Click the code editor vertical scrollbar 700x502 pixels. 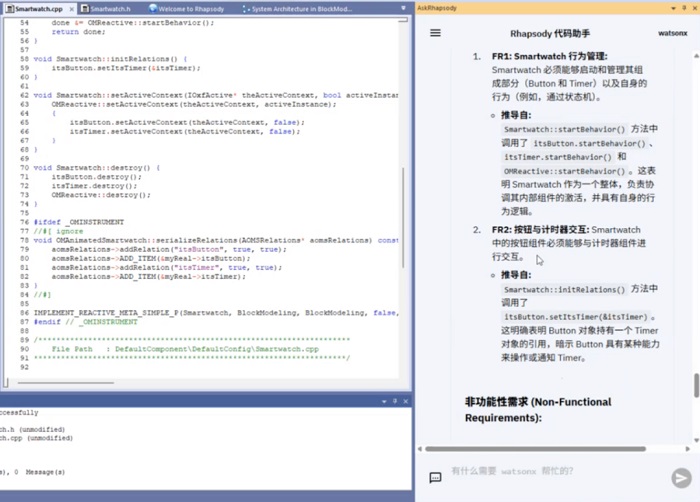point(403,218)
